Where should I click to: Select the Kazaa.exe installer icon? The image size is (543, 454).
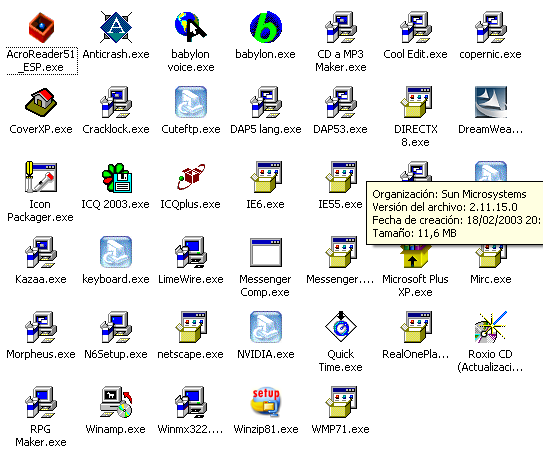tap(41, 252)
